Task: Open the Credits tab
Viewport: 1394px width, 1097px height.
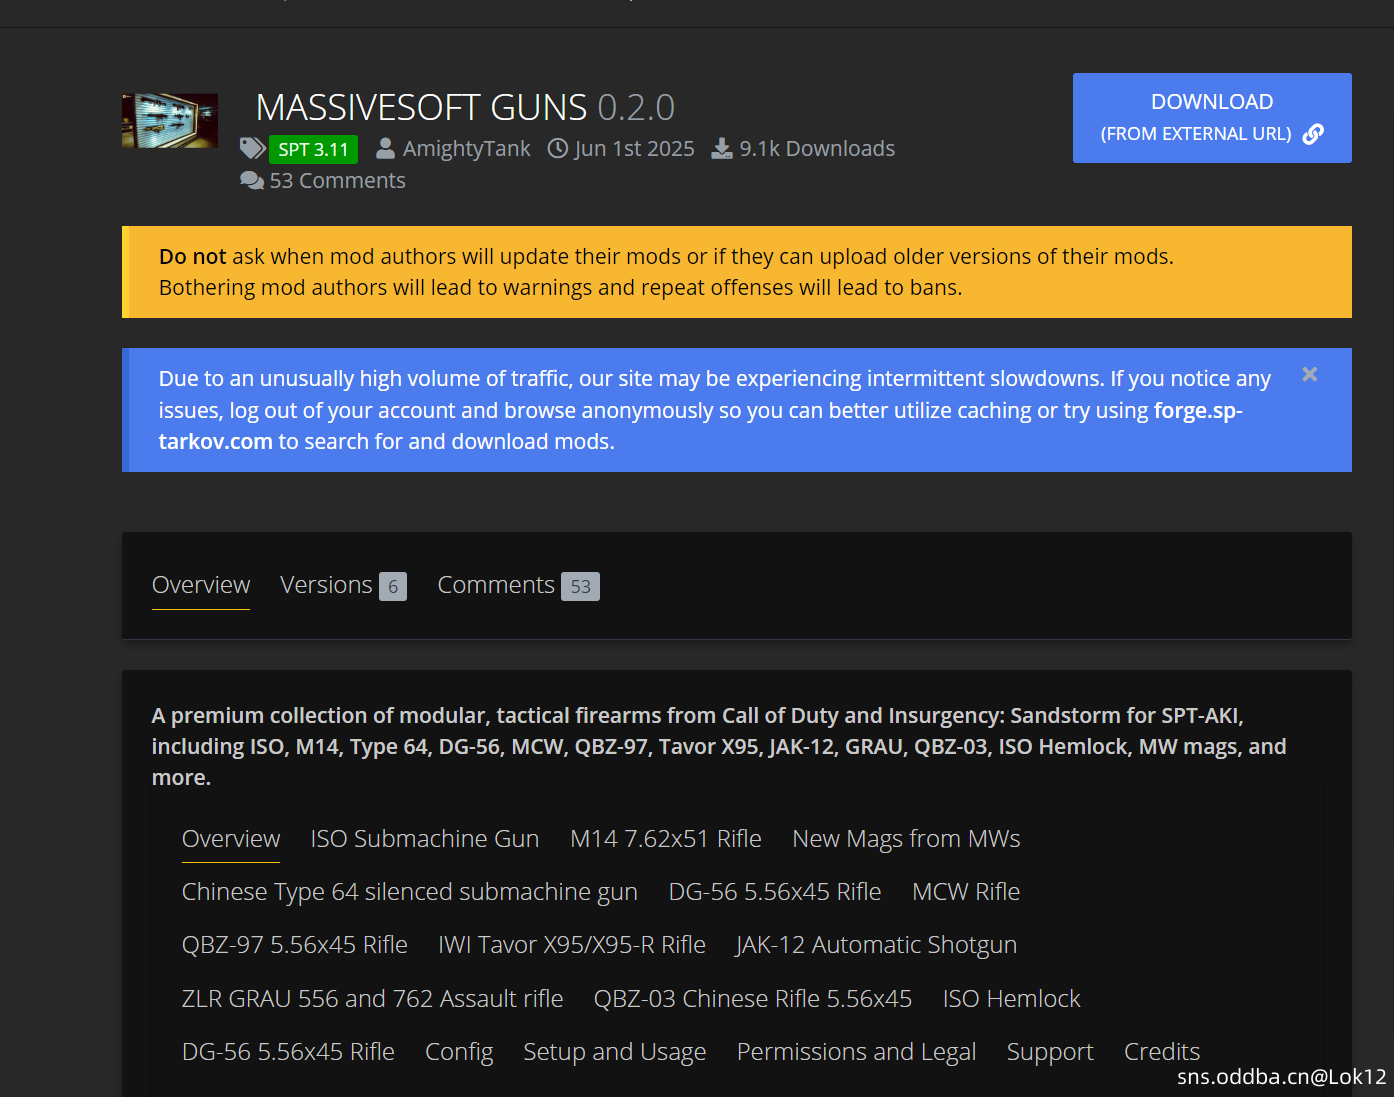Action: click(x=1162, y=1052)
